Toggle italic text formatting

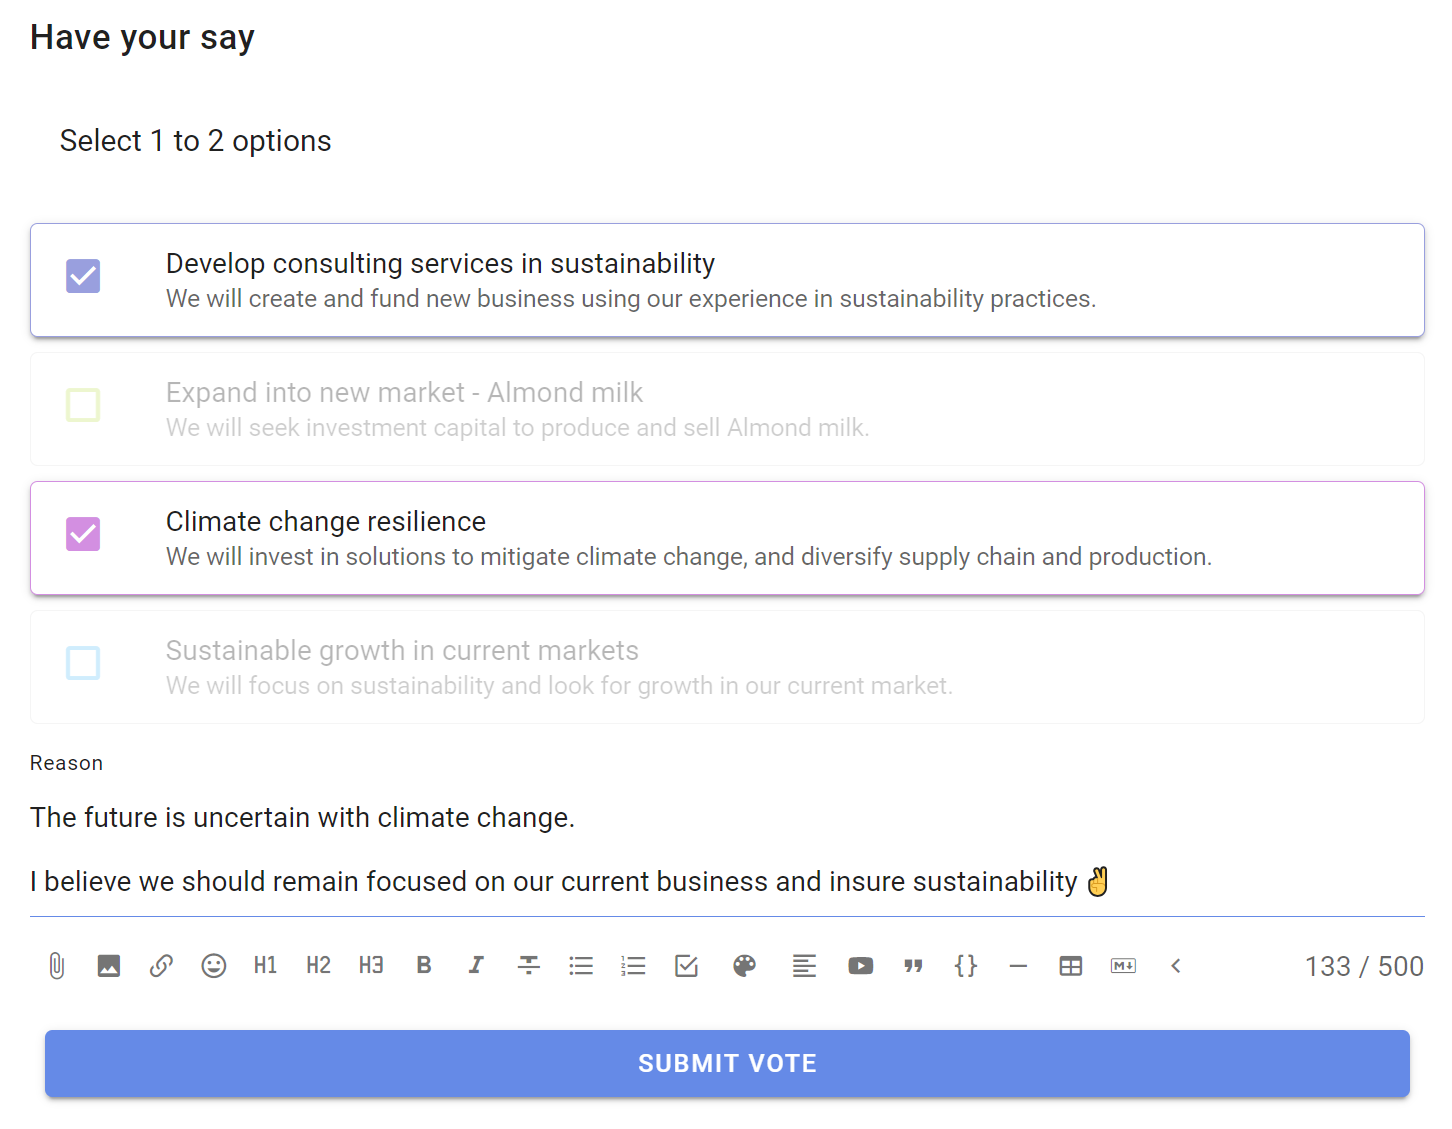(476, 966)
